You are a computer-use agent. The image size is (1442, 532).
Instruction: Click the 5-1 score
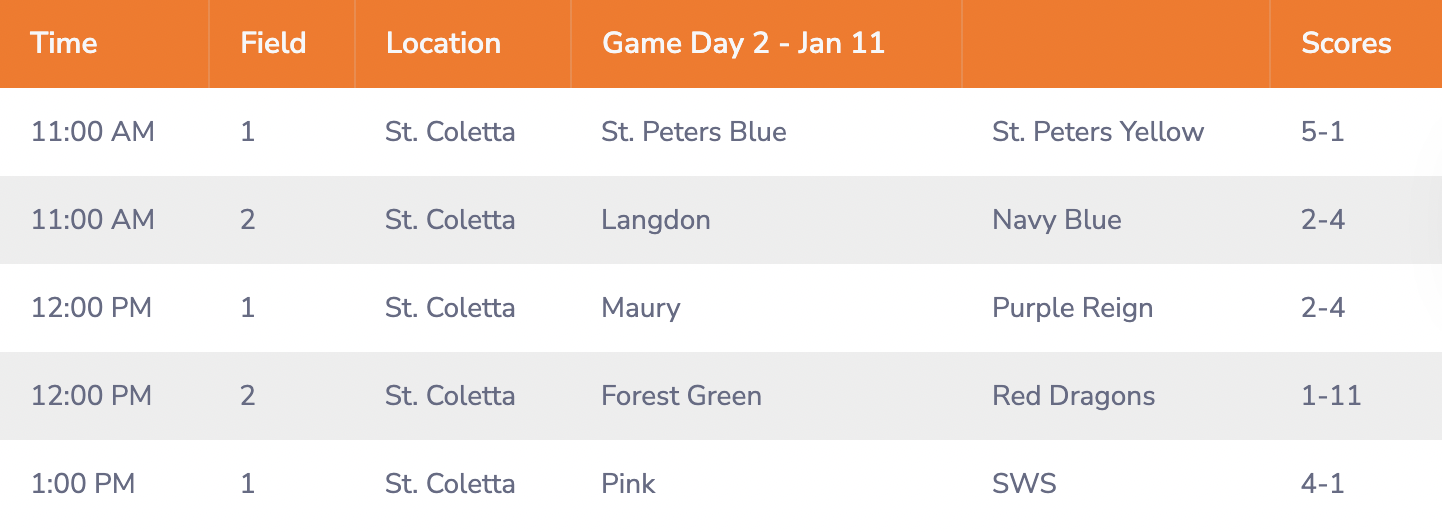[x=1323, y=132]
